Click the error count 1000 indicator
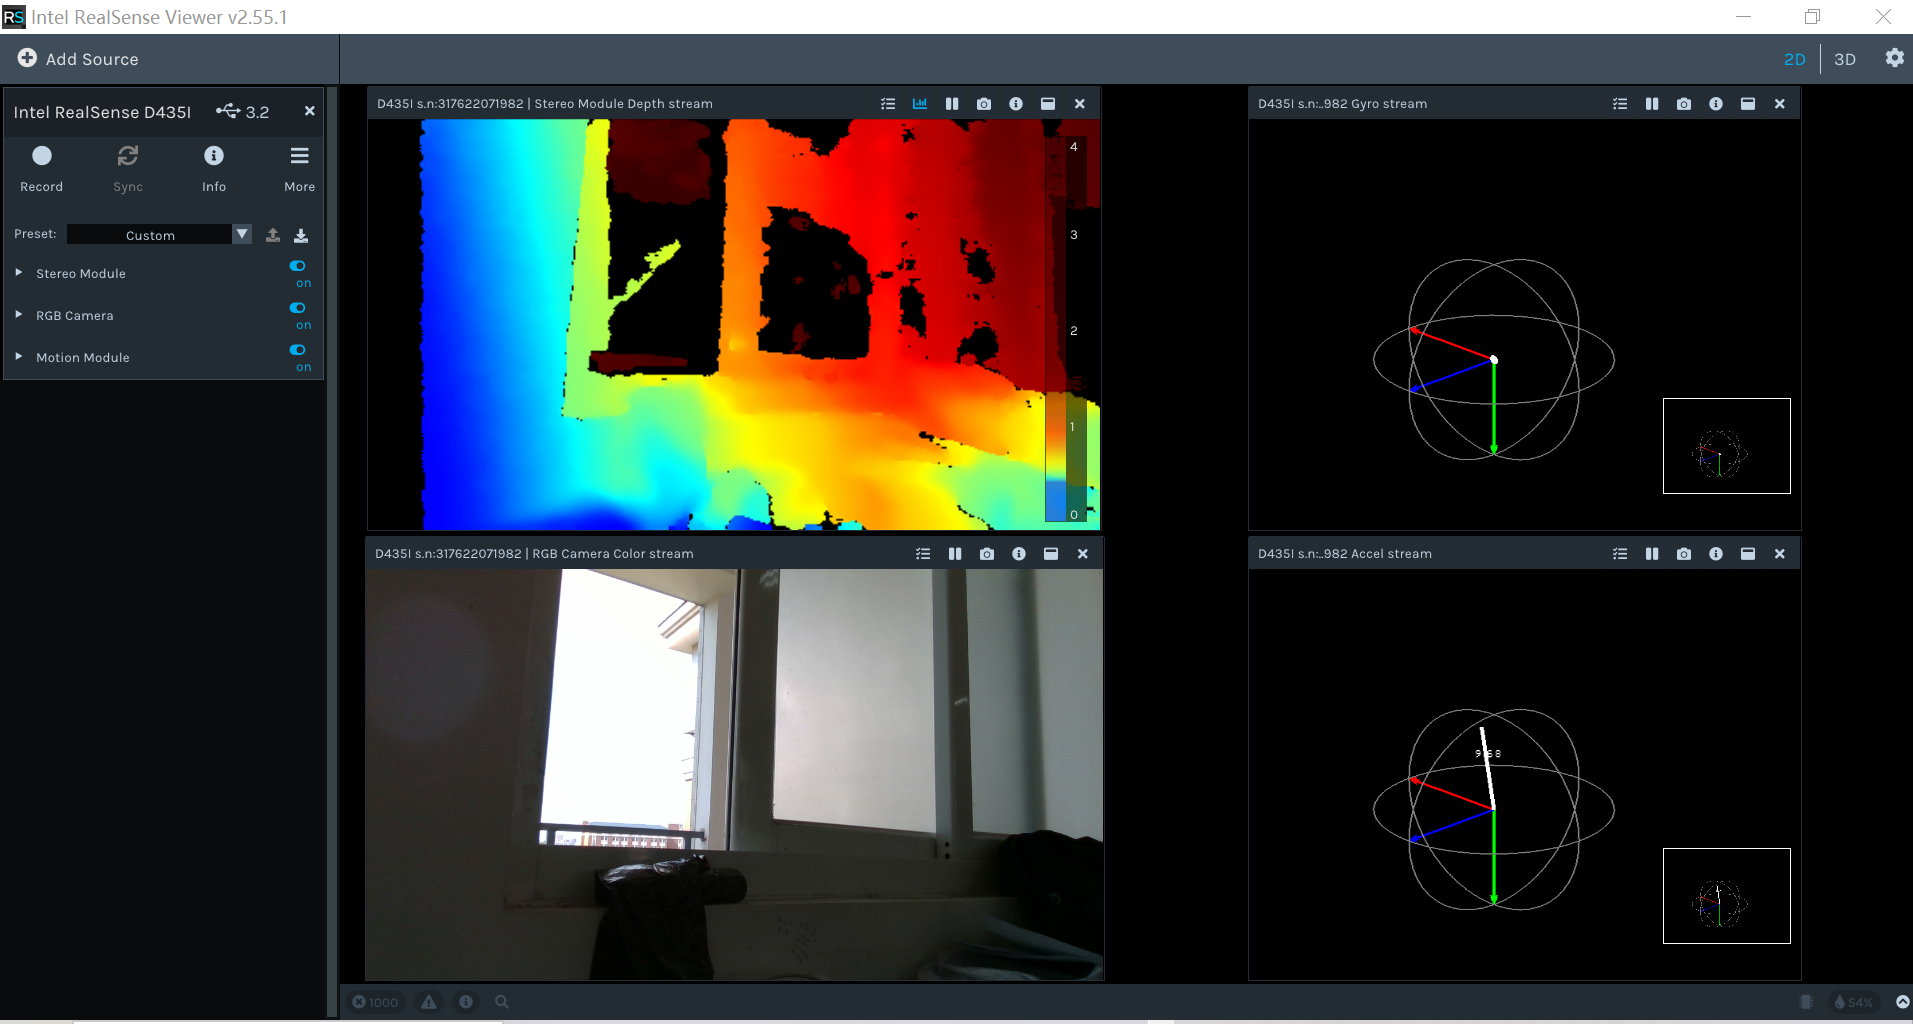 pos(375,1002)
